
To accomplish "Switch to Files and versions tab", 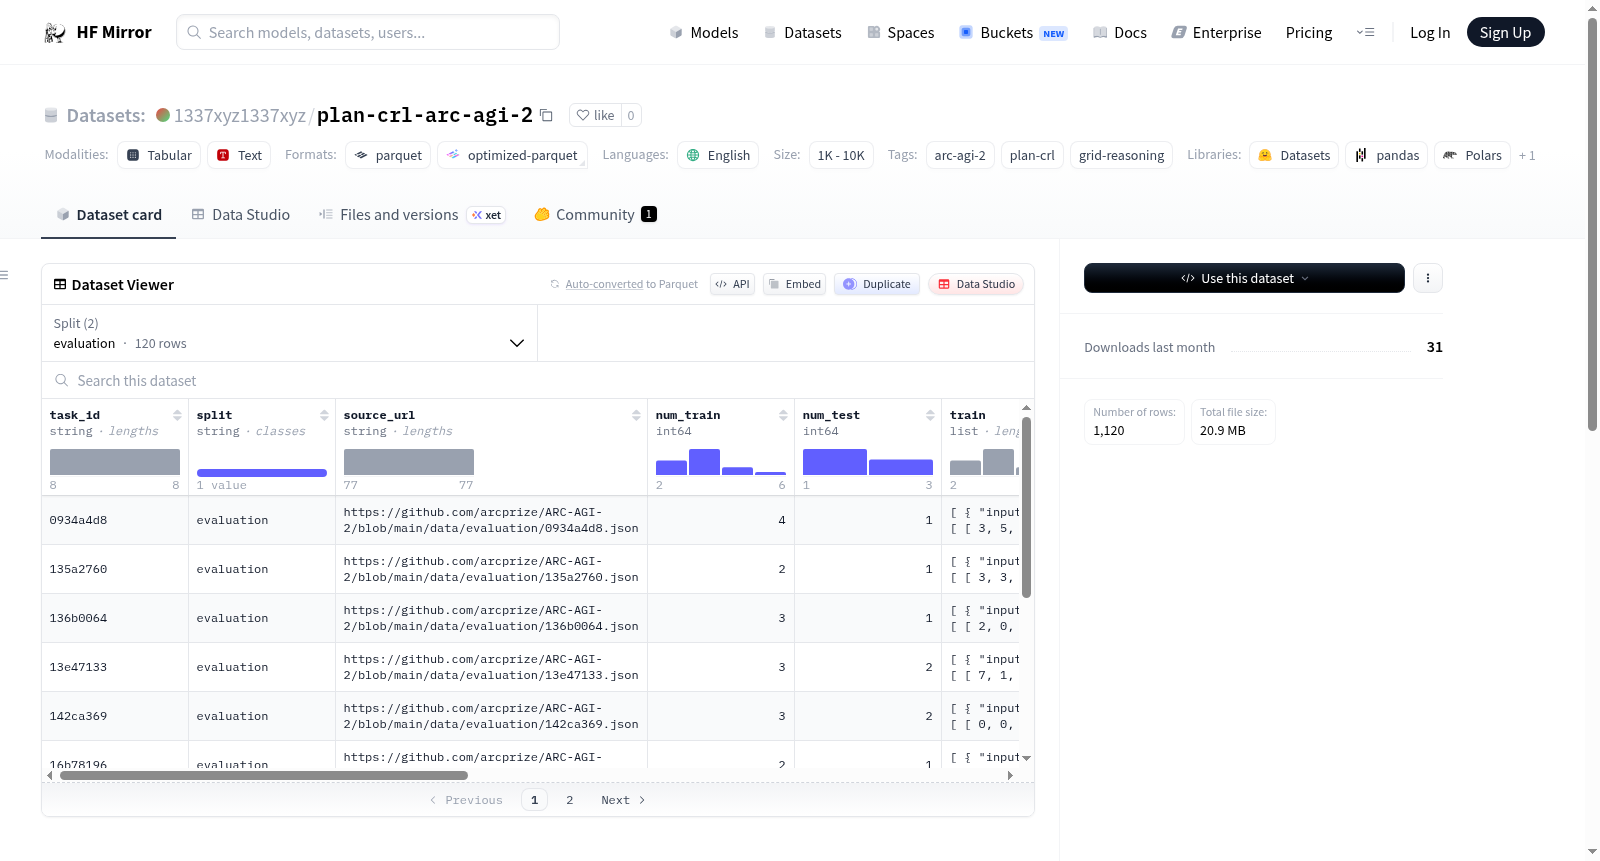I will pyautogui.click(x=412, y=214).
